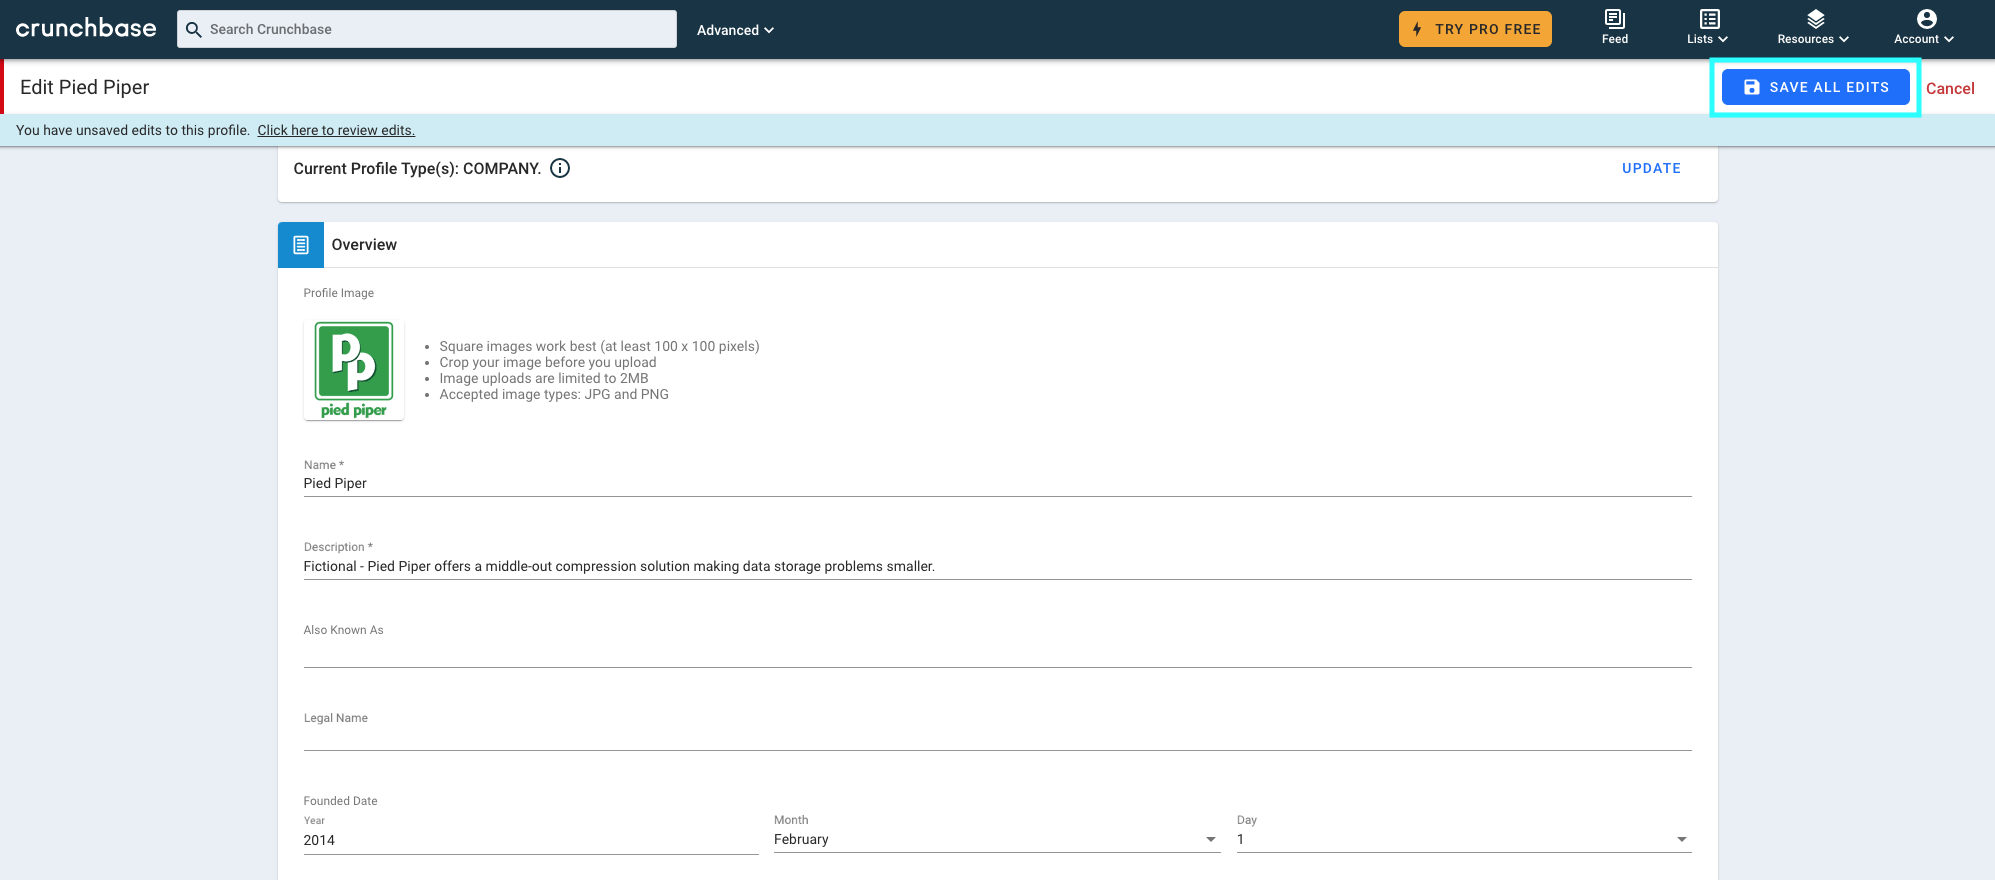Open the Lists menu
The image size is (1995, 880).
pos(1708,27)
